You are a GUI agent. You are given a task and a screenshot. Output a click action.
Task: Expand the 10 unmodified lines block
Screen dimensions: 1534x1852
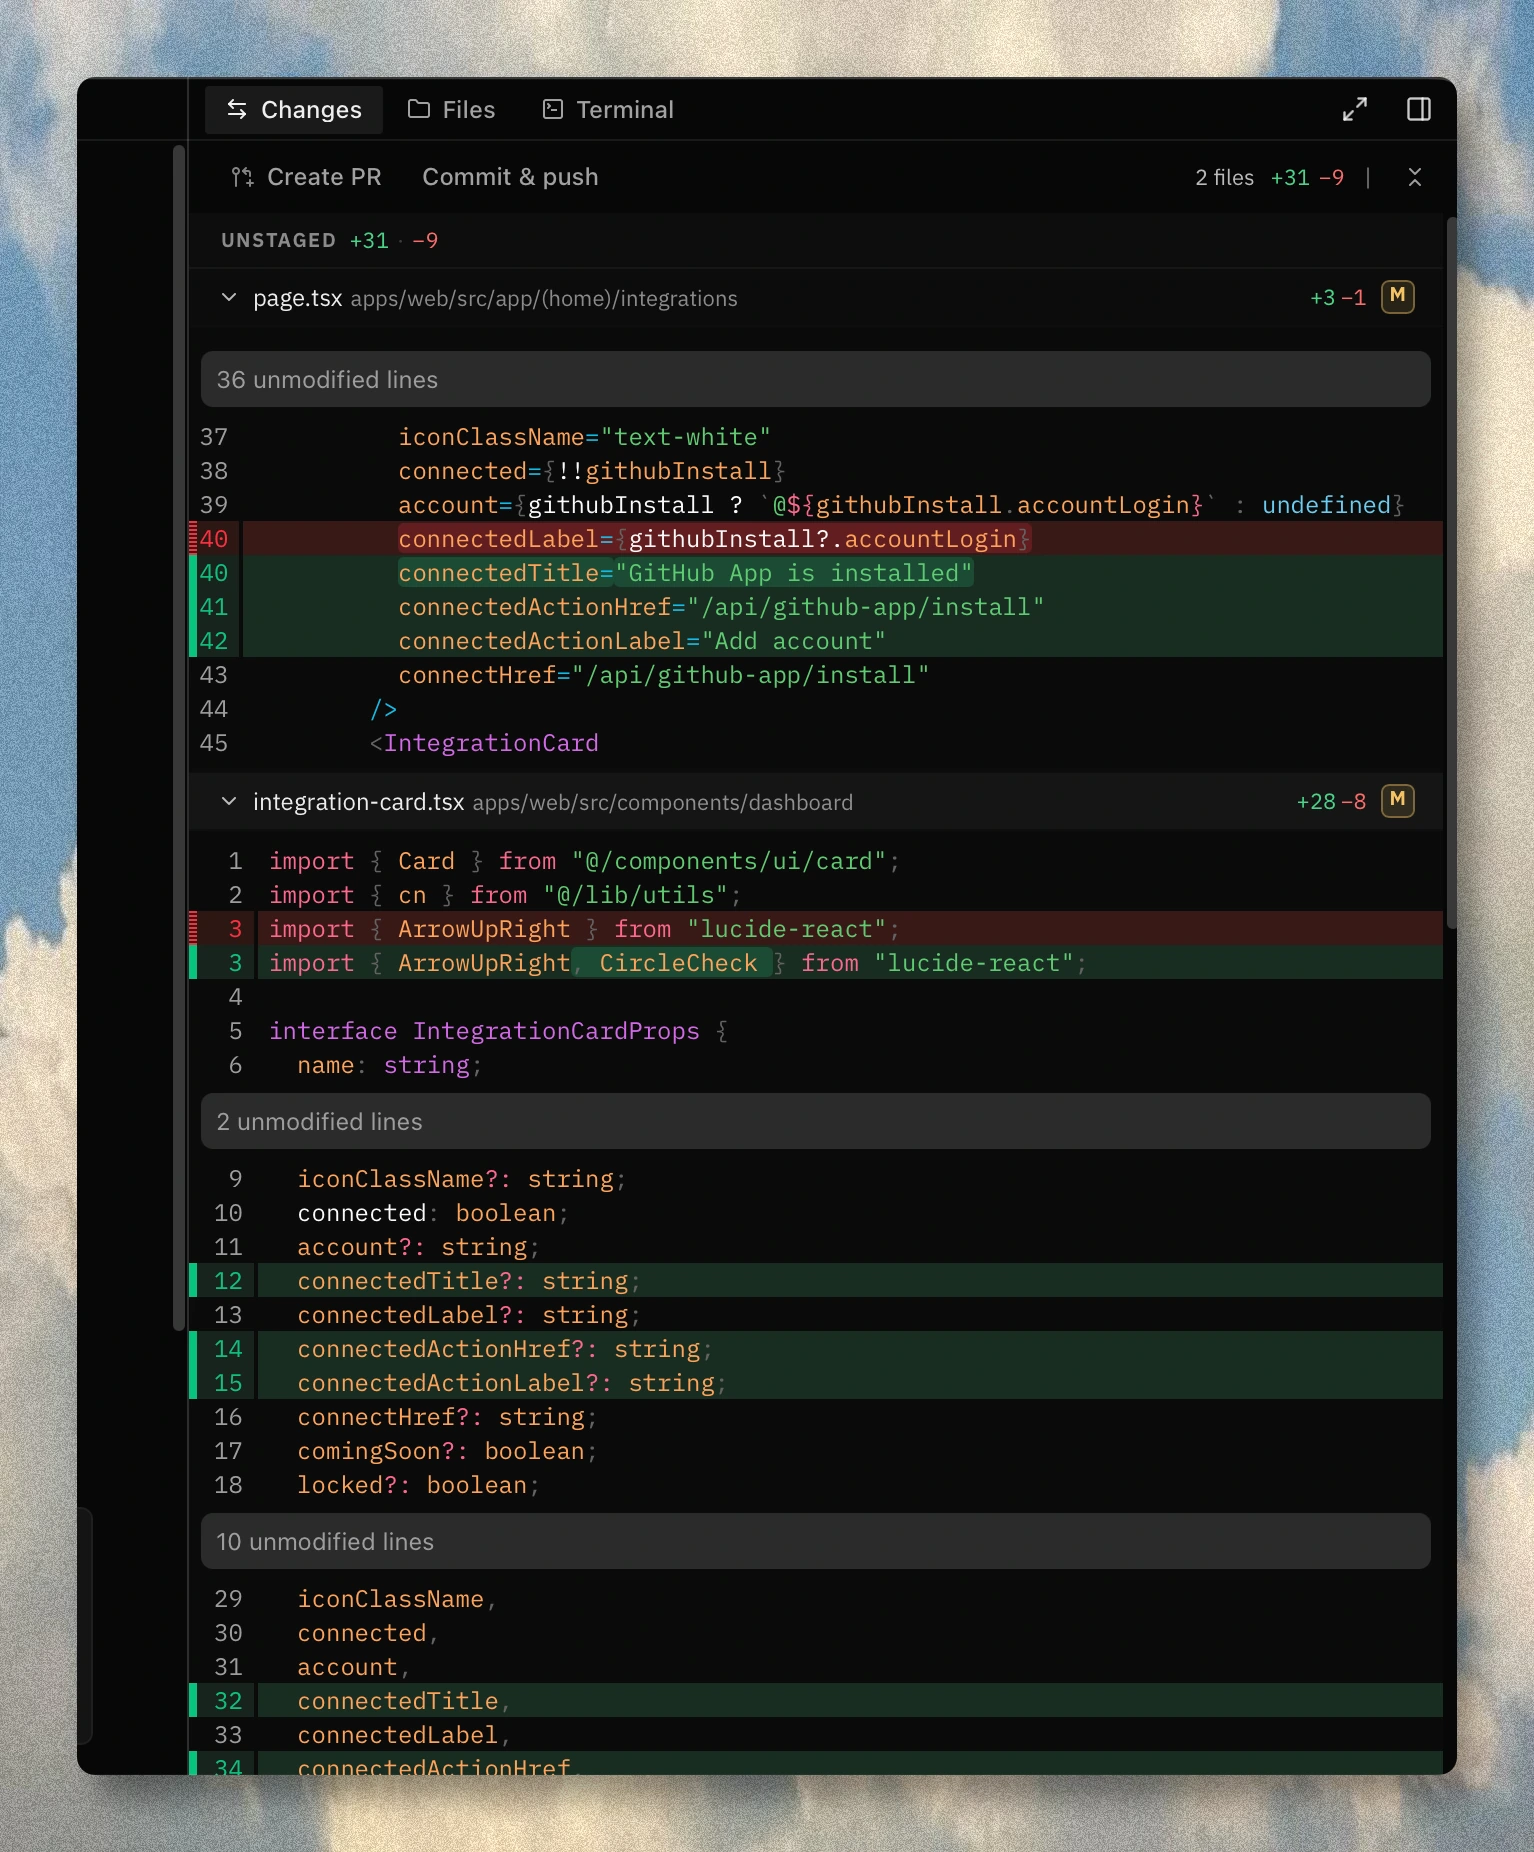tap(815, 1541)
